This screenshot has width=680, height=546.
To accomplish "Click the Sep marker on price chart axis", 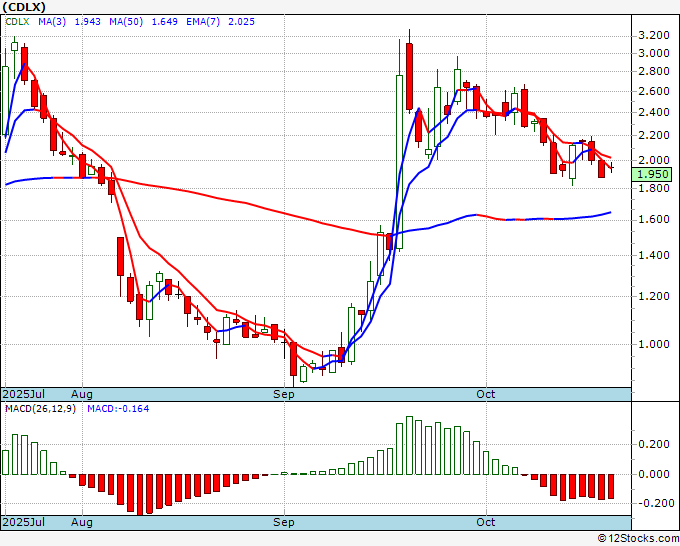I will 285,394.
